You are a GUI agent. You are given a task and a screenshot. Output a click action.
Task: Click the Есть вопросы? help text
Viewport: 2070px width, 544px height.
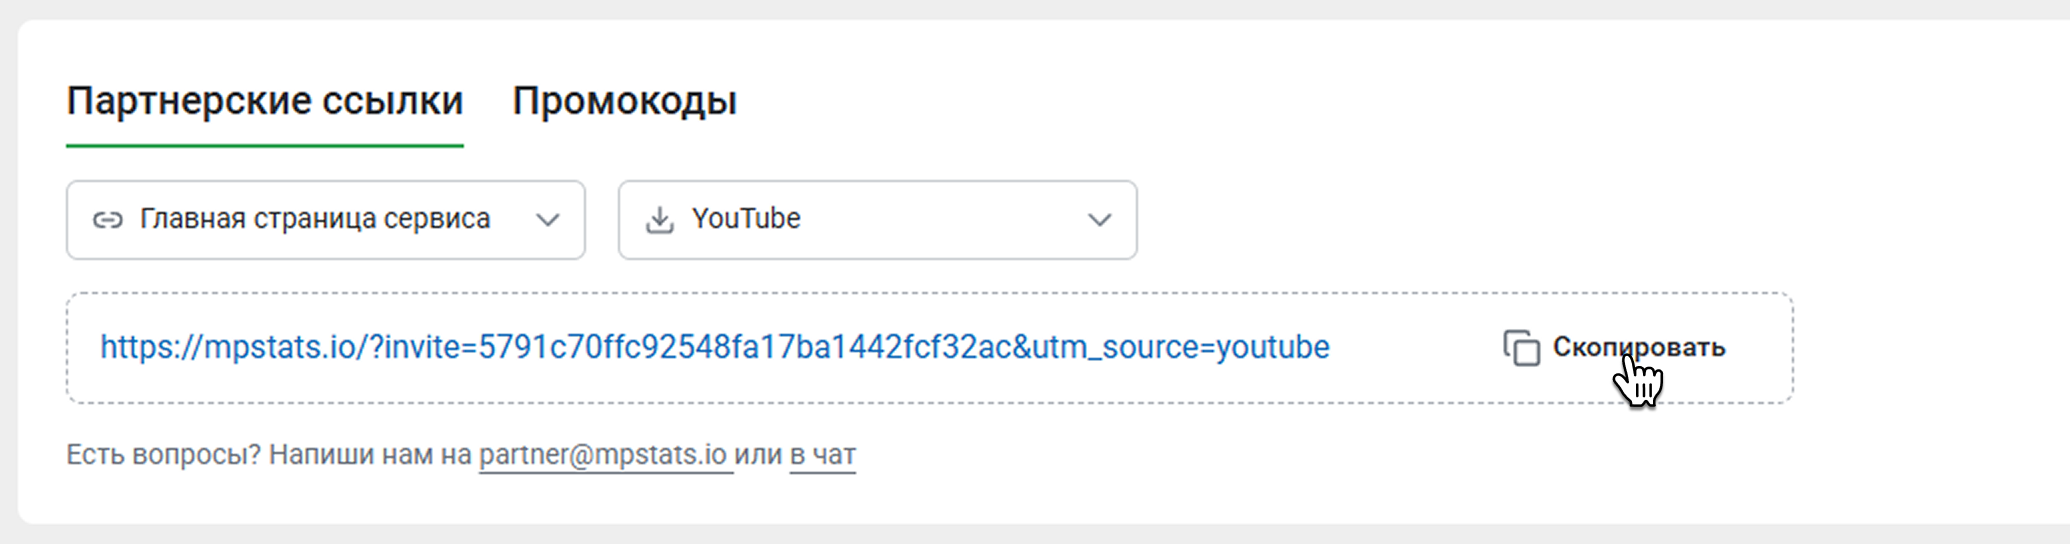(163, 455)
